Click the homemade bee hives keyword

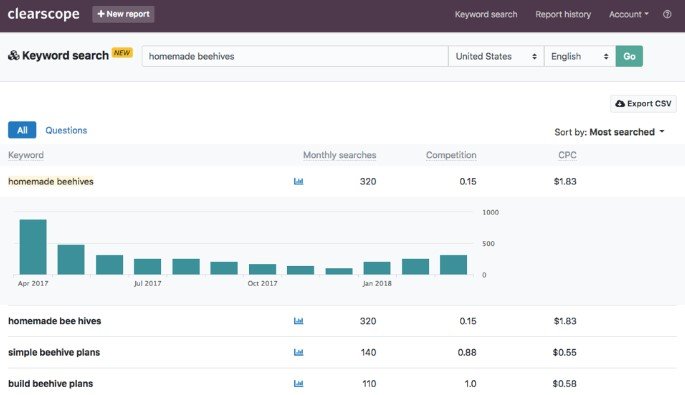55,321
